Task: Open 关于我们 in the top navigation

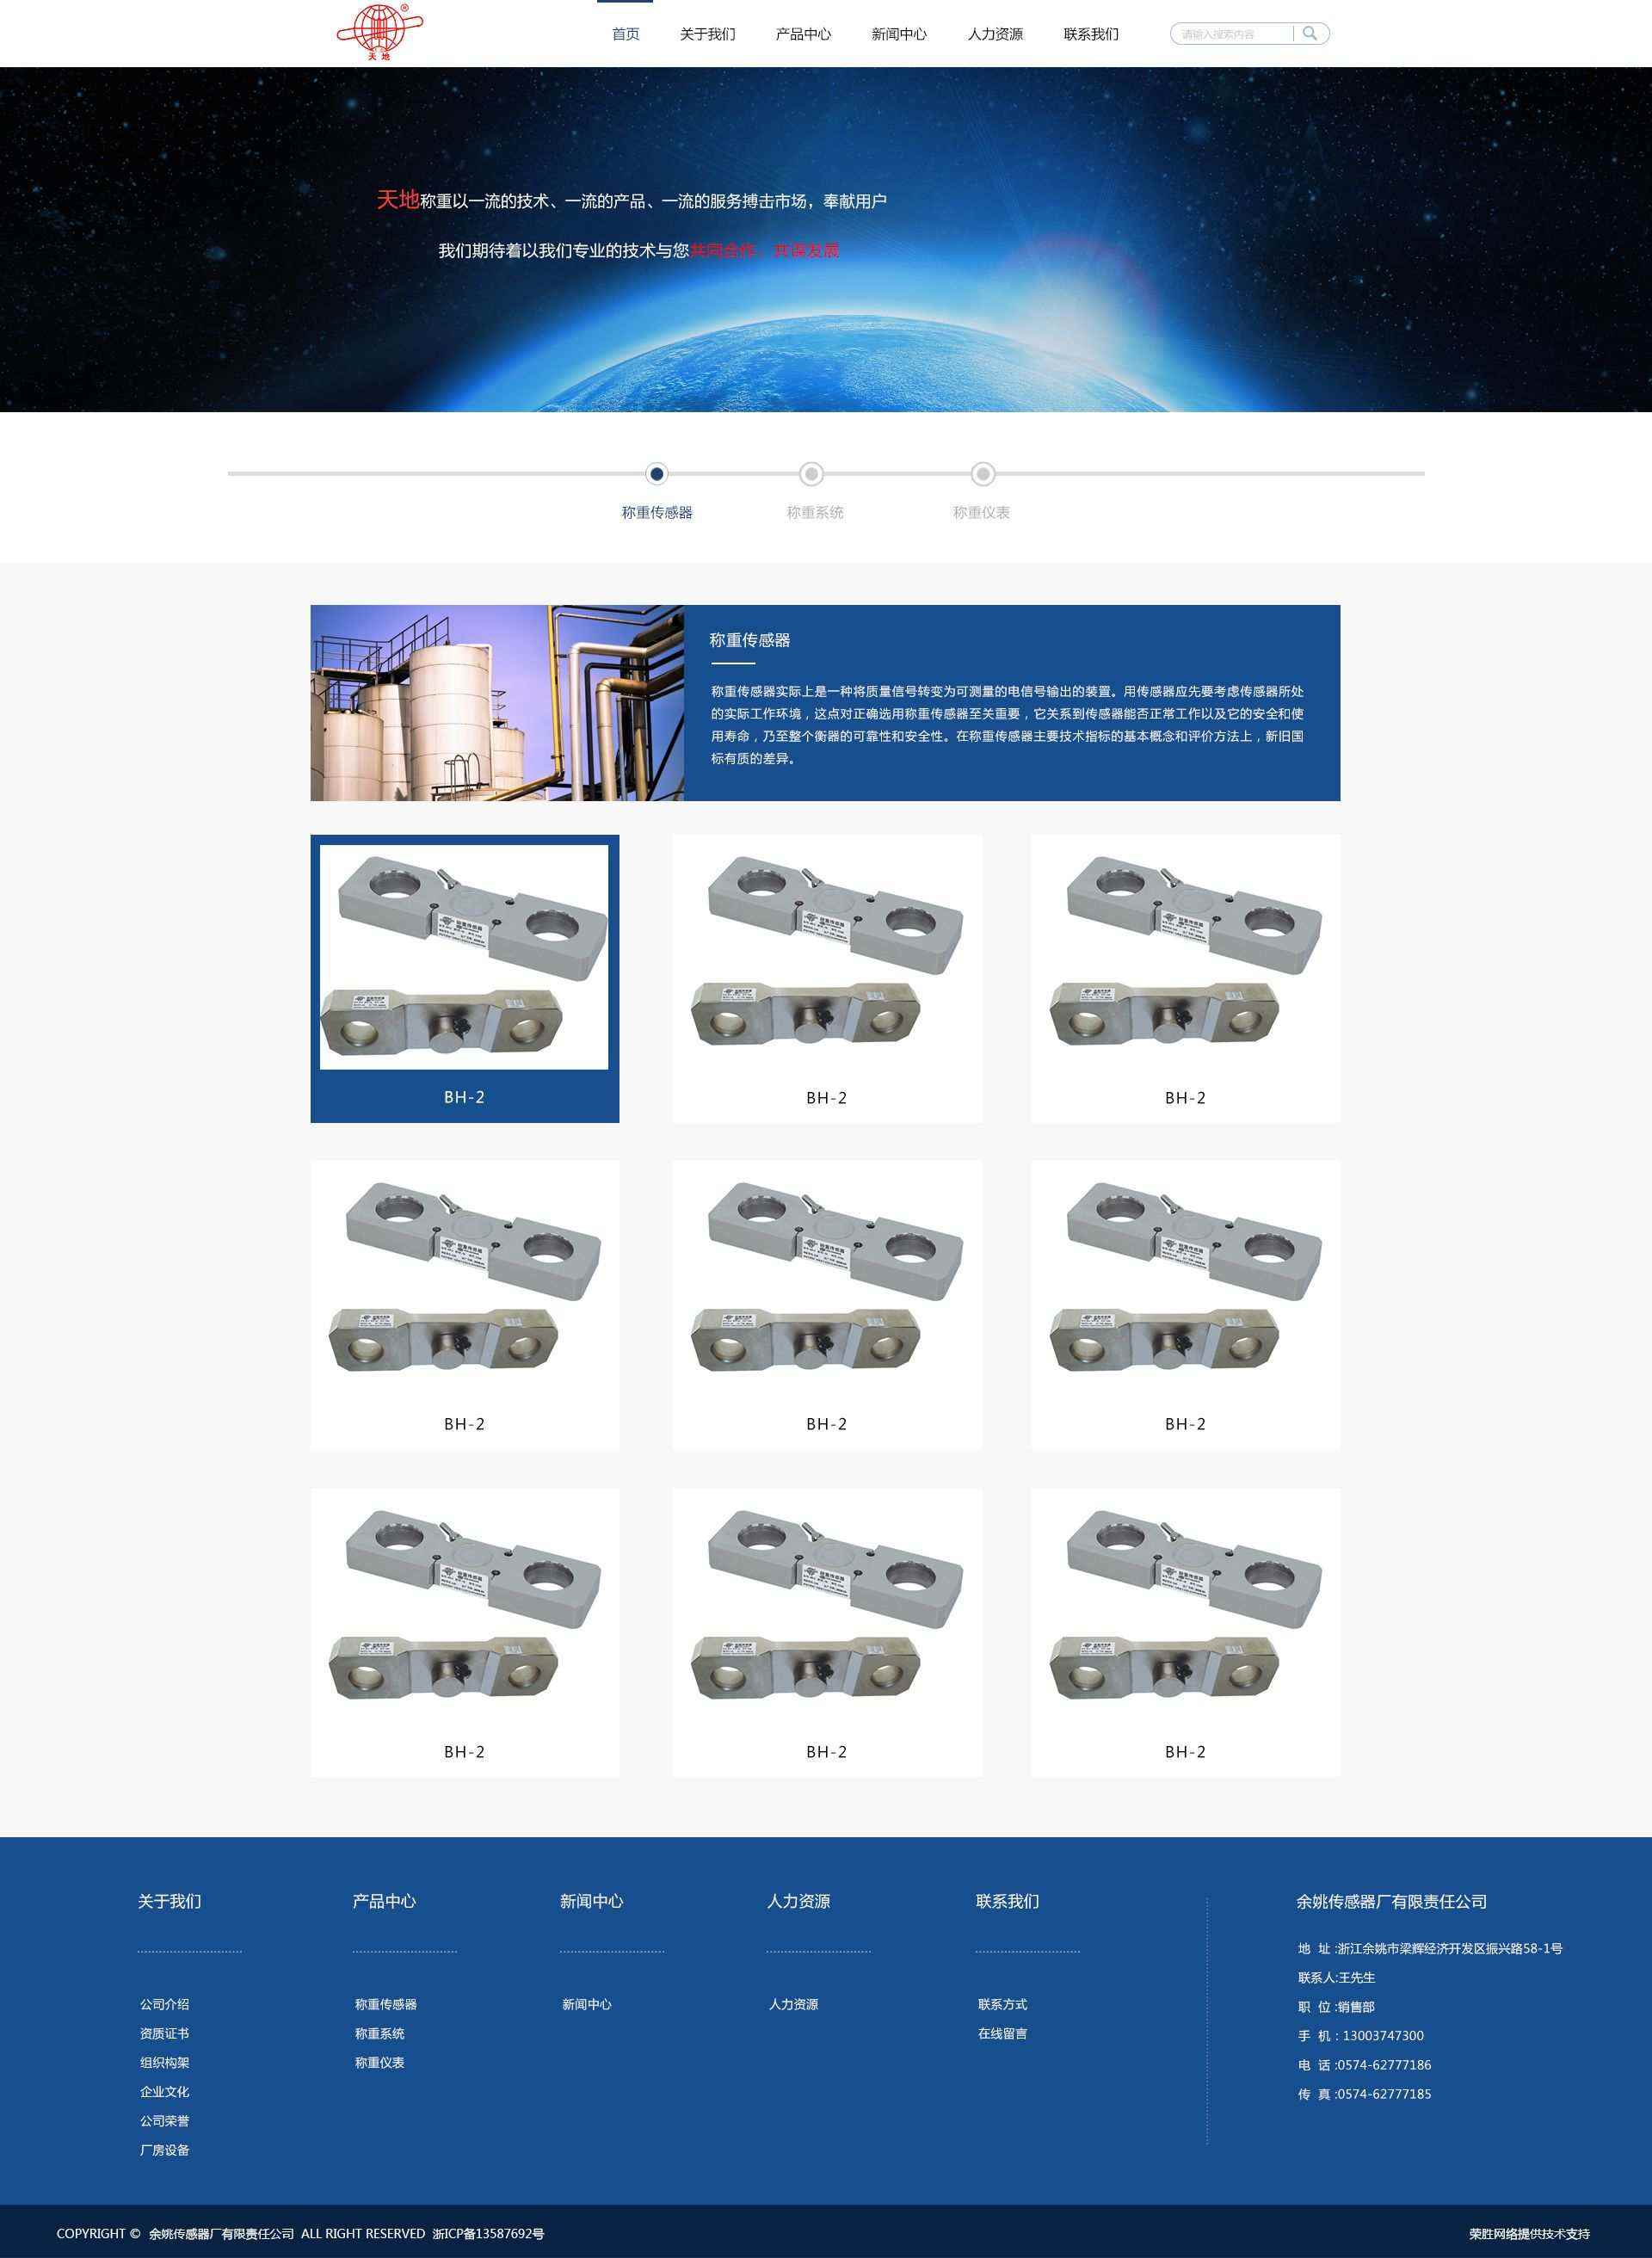Action: pos(707,34)
